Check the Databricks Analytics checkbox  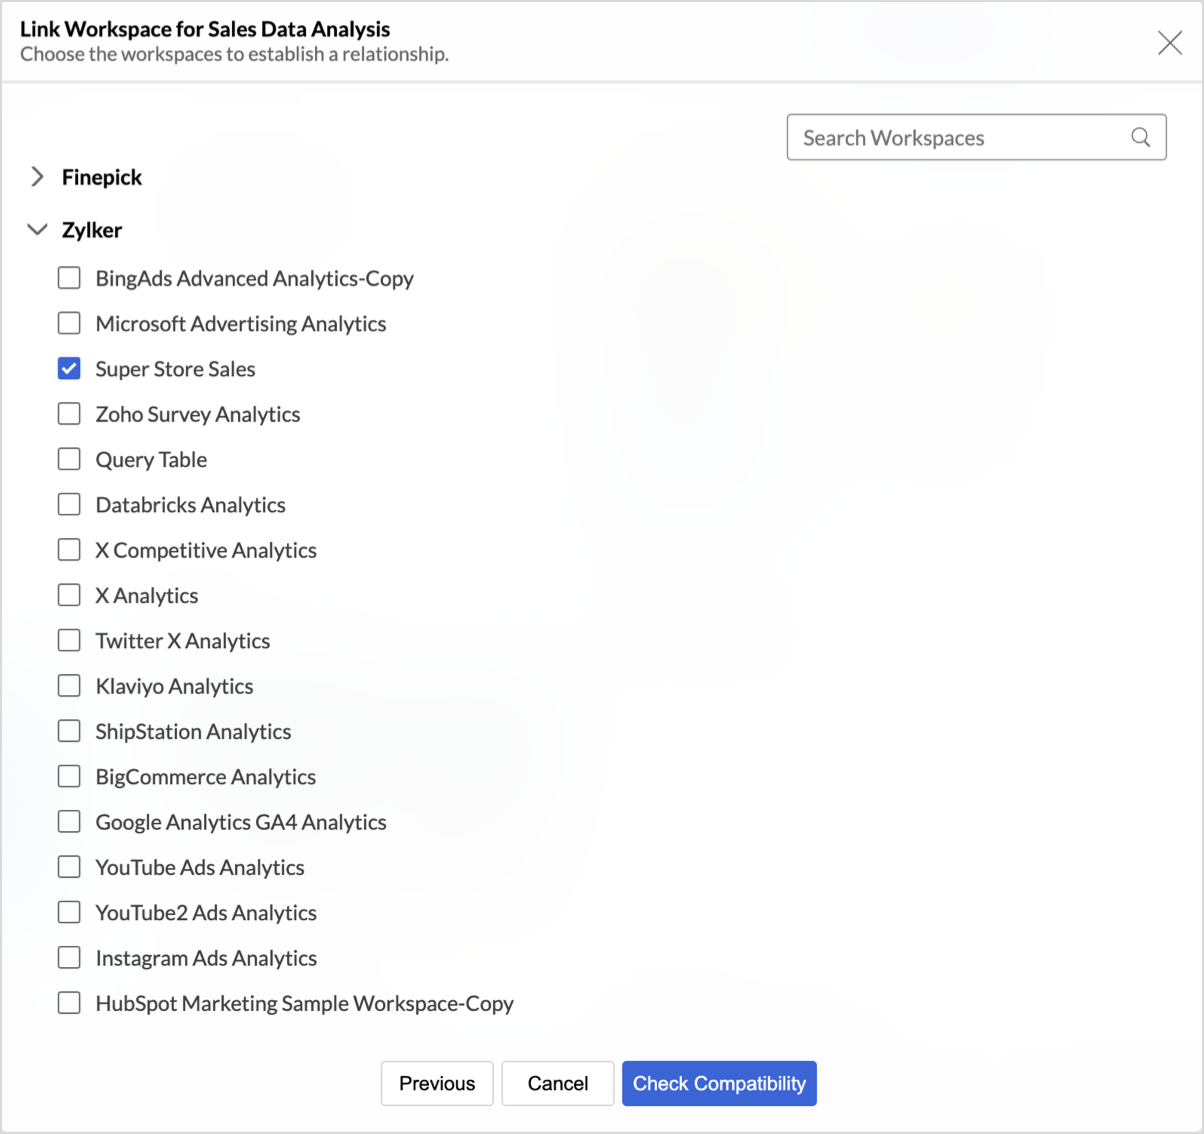click(x=69, y=504)
